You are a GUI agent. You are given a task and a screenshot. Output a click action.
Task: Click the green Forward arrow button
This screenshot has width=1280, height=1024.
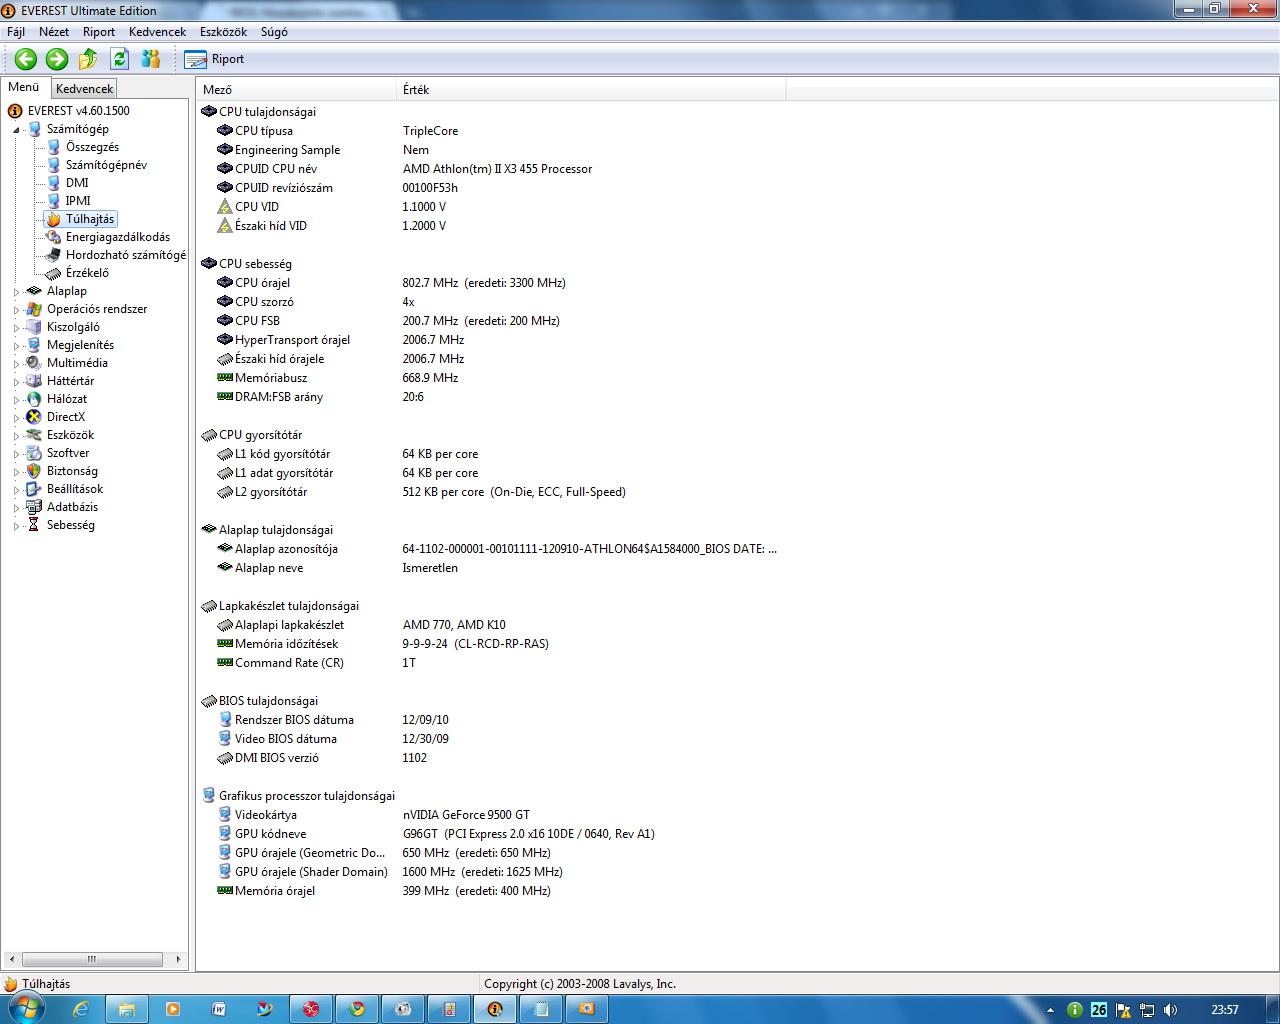[57, 59]
